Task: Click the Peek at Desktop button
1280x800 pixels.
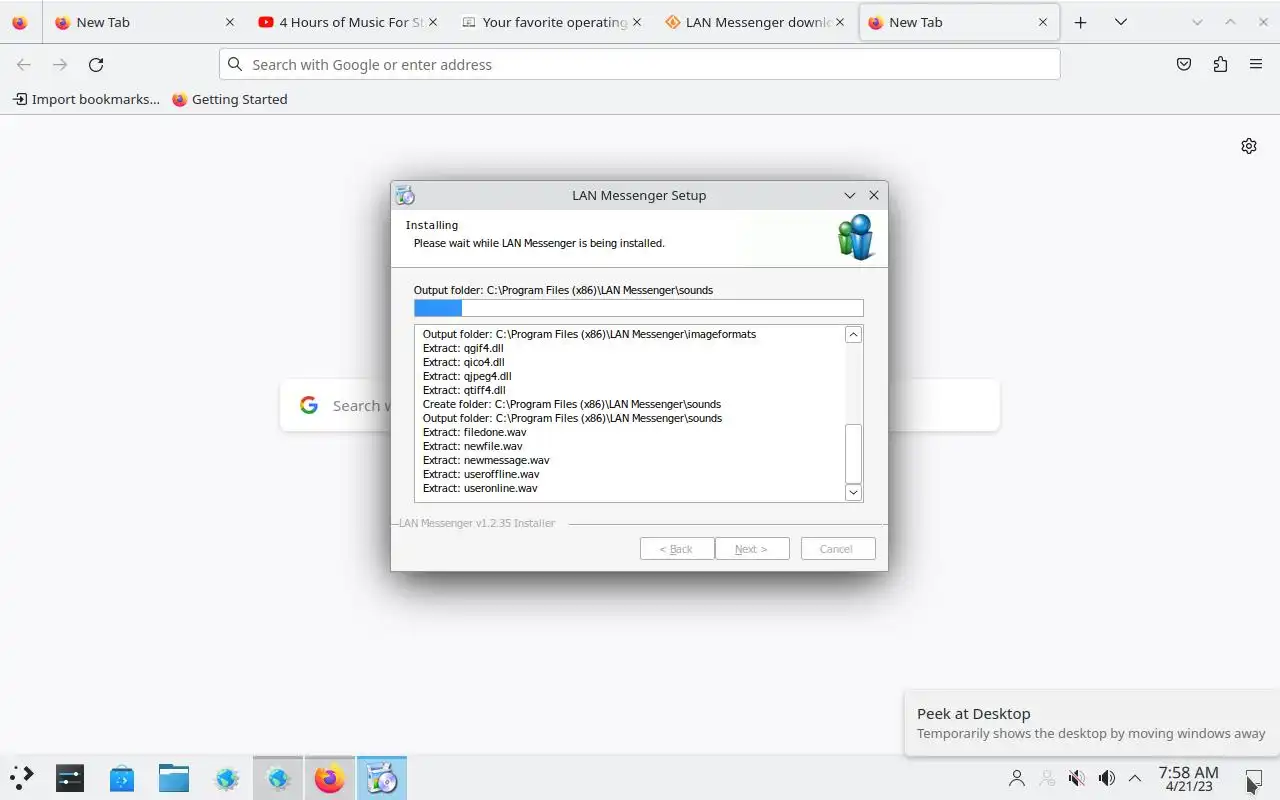Action: [x=1254, y=778]
